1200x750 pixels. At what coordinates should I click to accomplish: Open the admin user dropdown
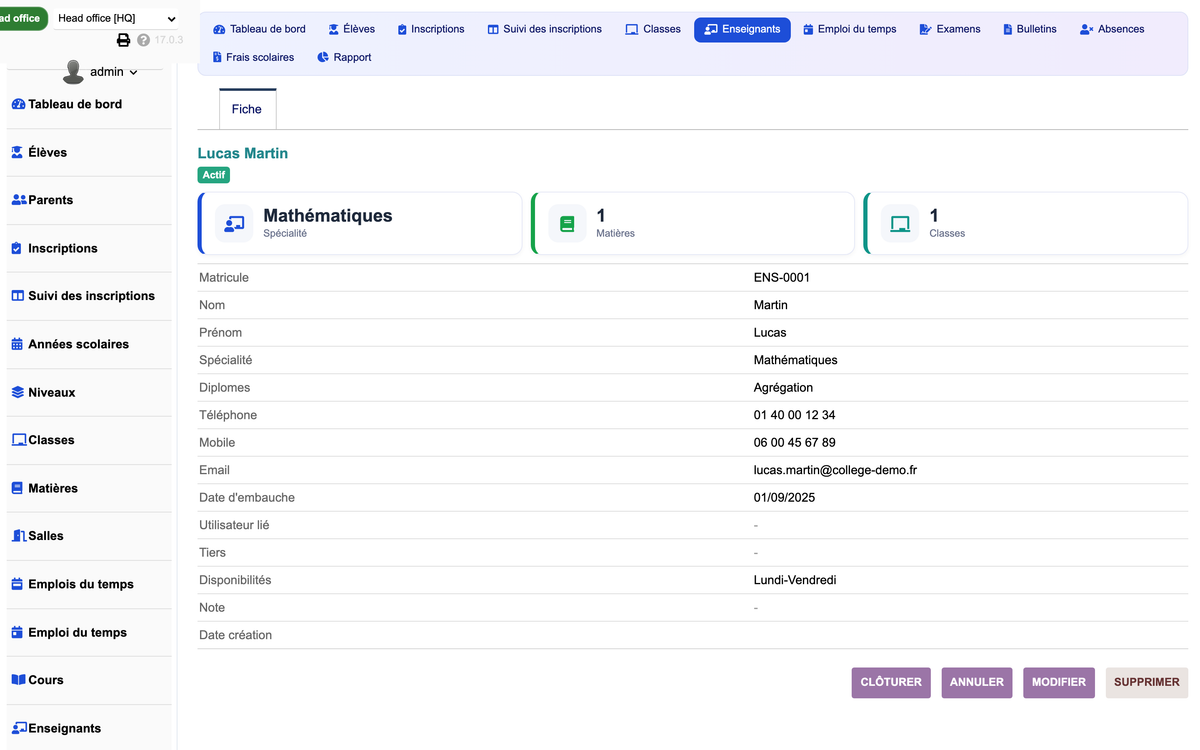[x=113, y=72]
